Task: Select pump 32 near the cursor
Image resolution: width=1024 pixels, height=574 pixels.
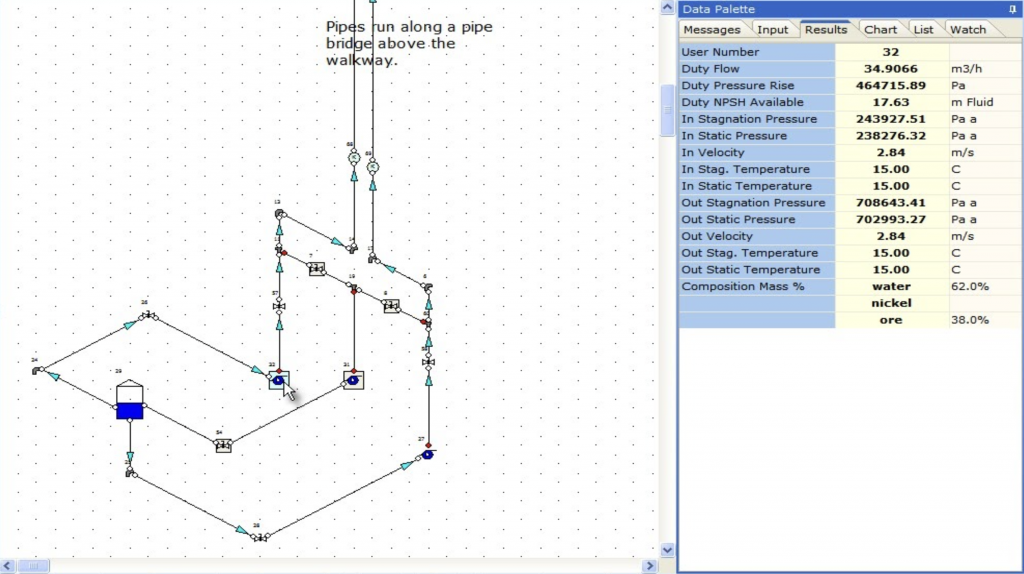Action: pos(279,380)
